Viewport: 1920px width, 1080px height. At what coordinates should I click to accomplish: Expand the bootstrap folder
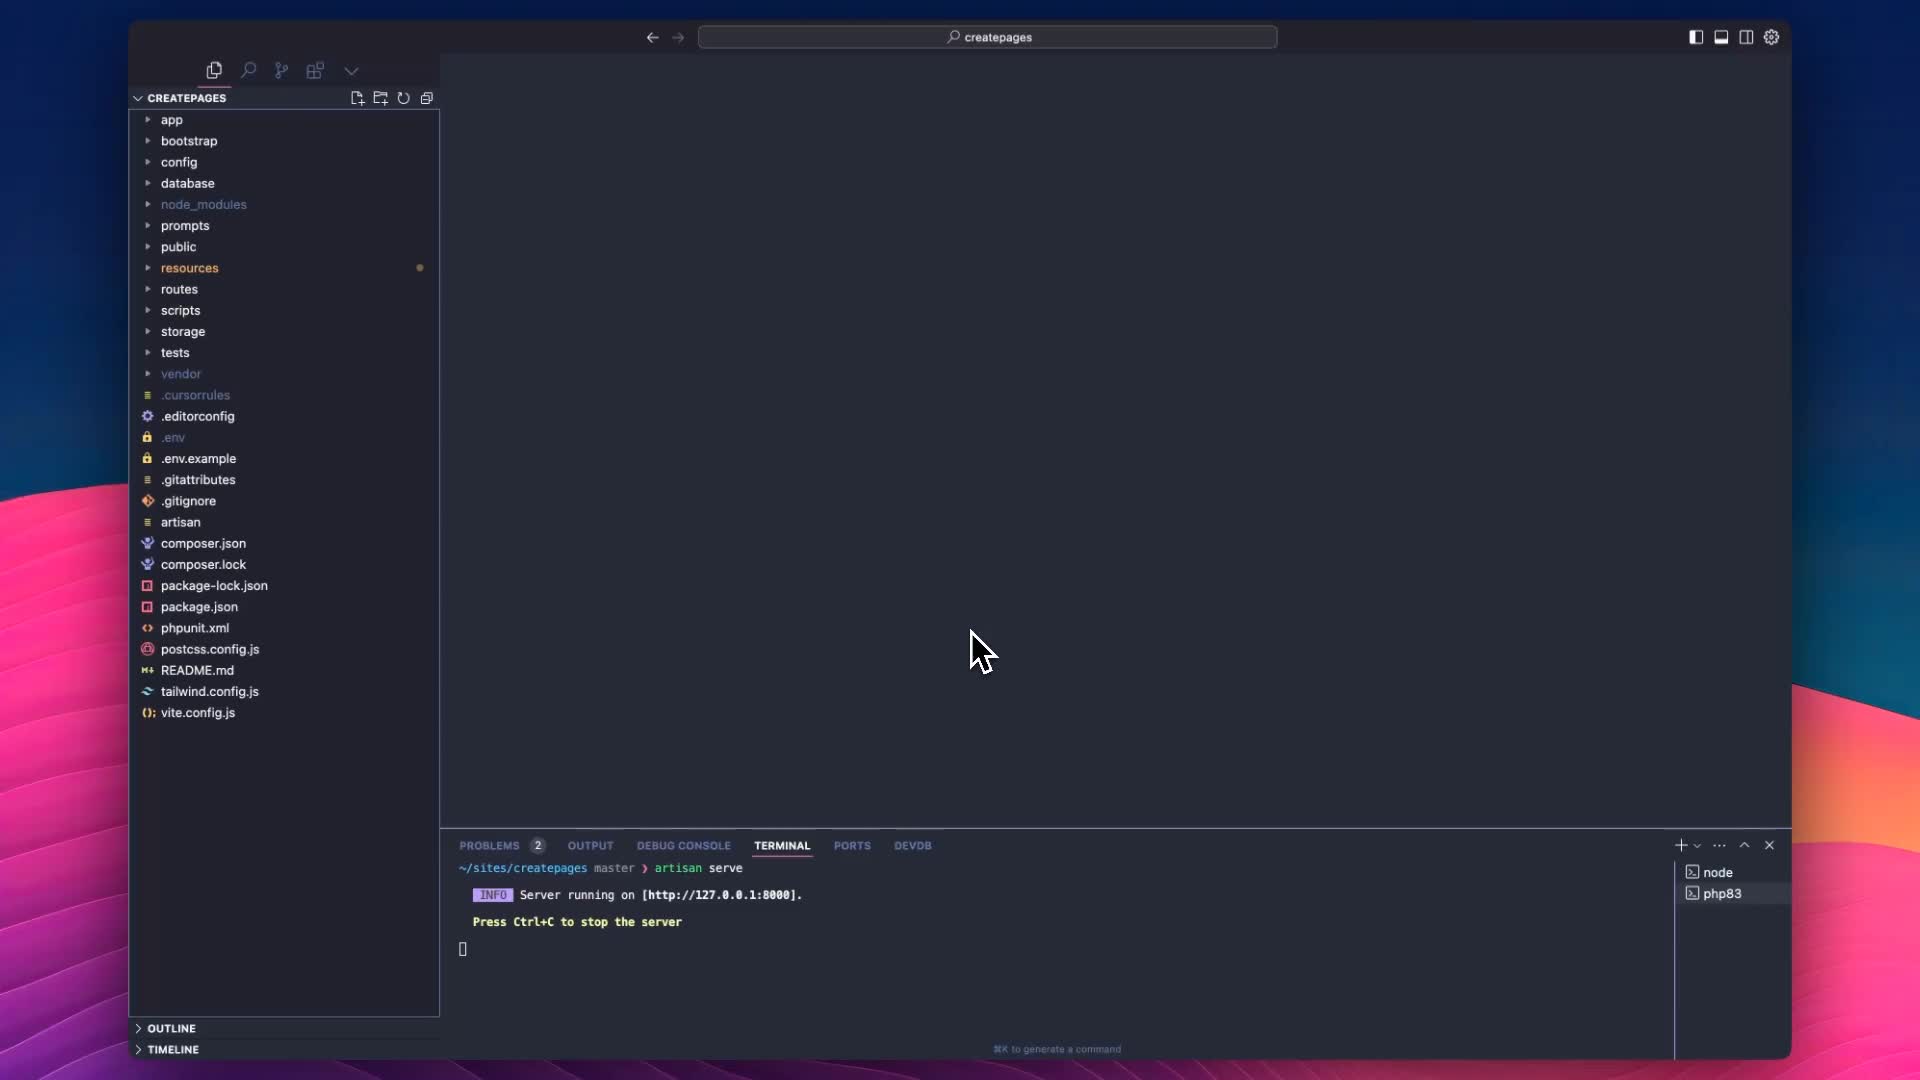[x=284, y=141]
